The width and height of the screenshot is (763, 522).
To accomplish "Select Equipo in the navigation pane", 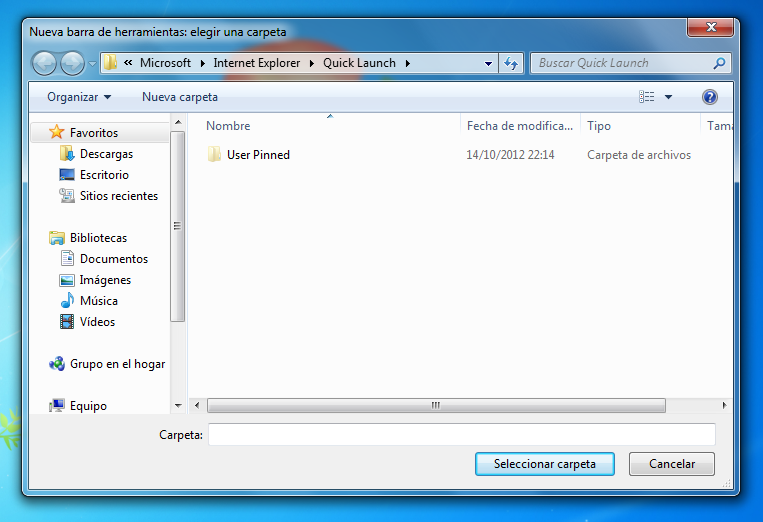I will pos(88,406).
